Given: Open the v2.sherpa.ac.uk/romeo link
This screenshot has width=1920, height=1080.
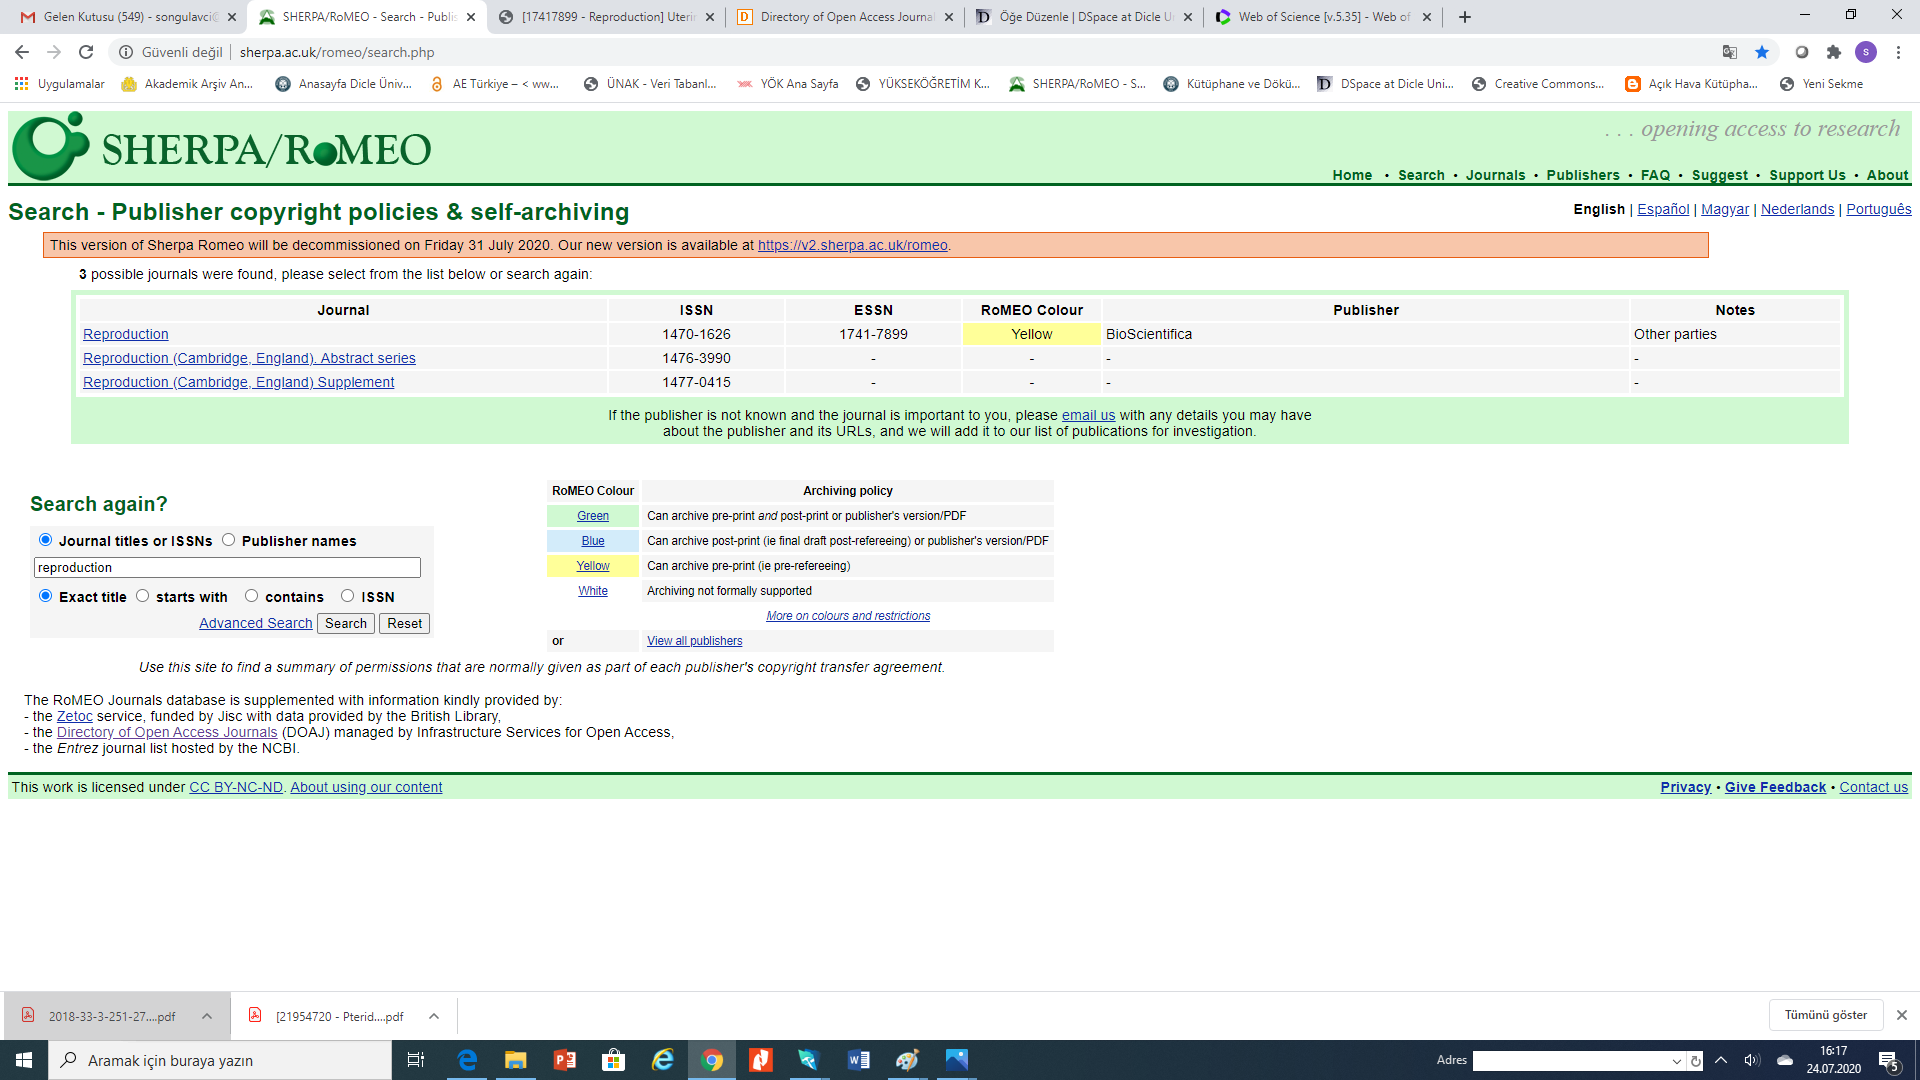Looking at the screenshot, I should (852, 245).
